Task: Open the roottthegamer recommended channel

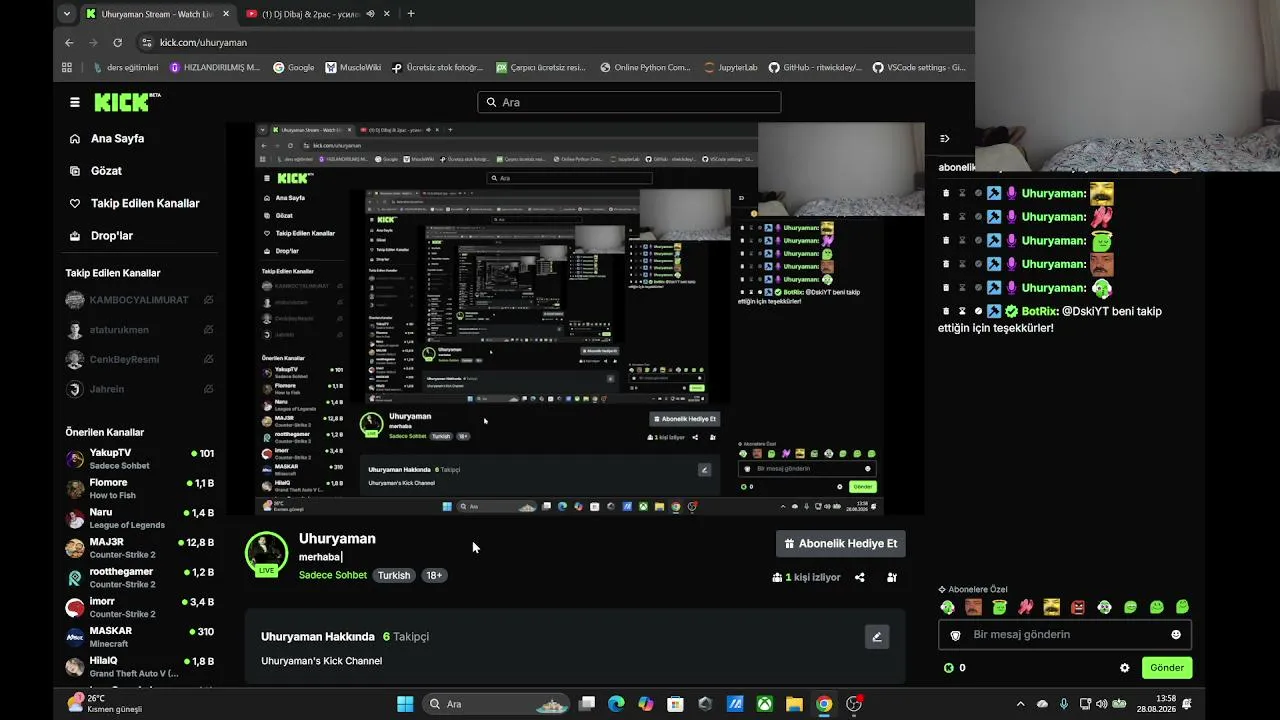Action: [x=141, y=578]
